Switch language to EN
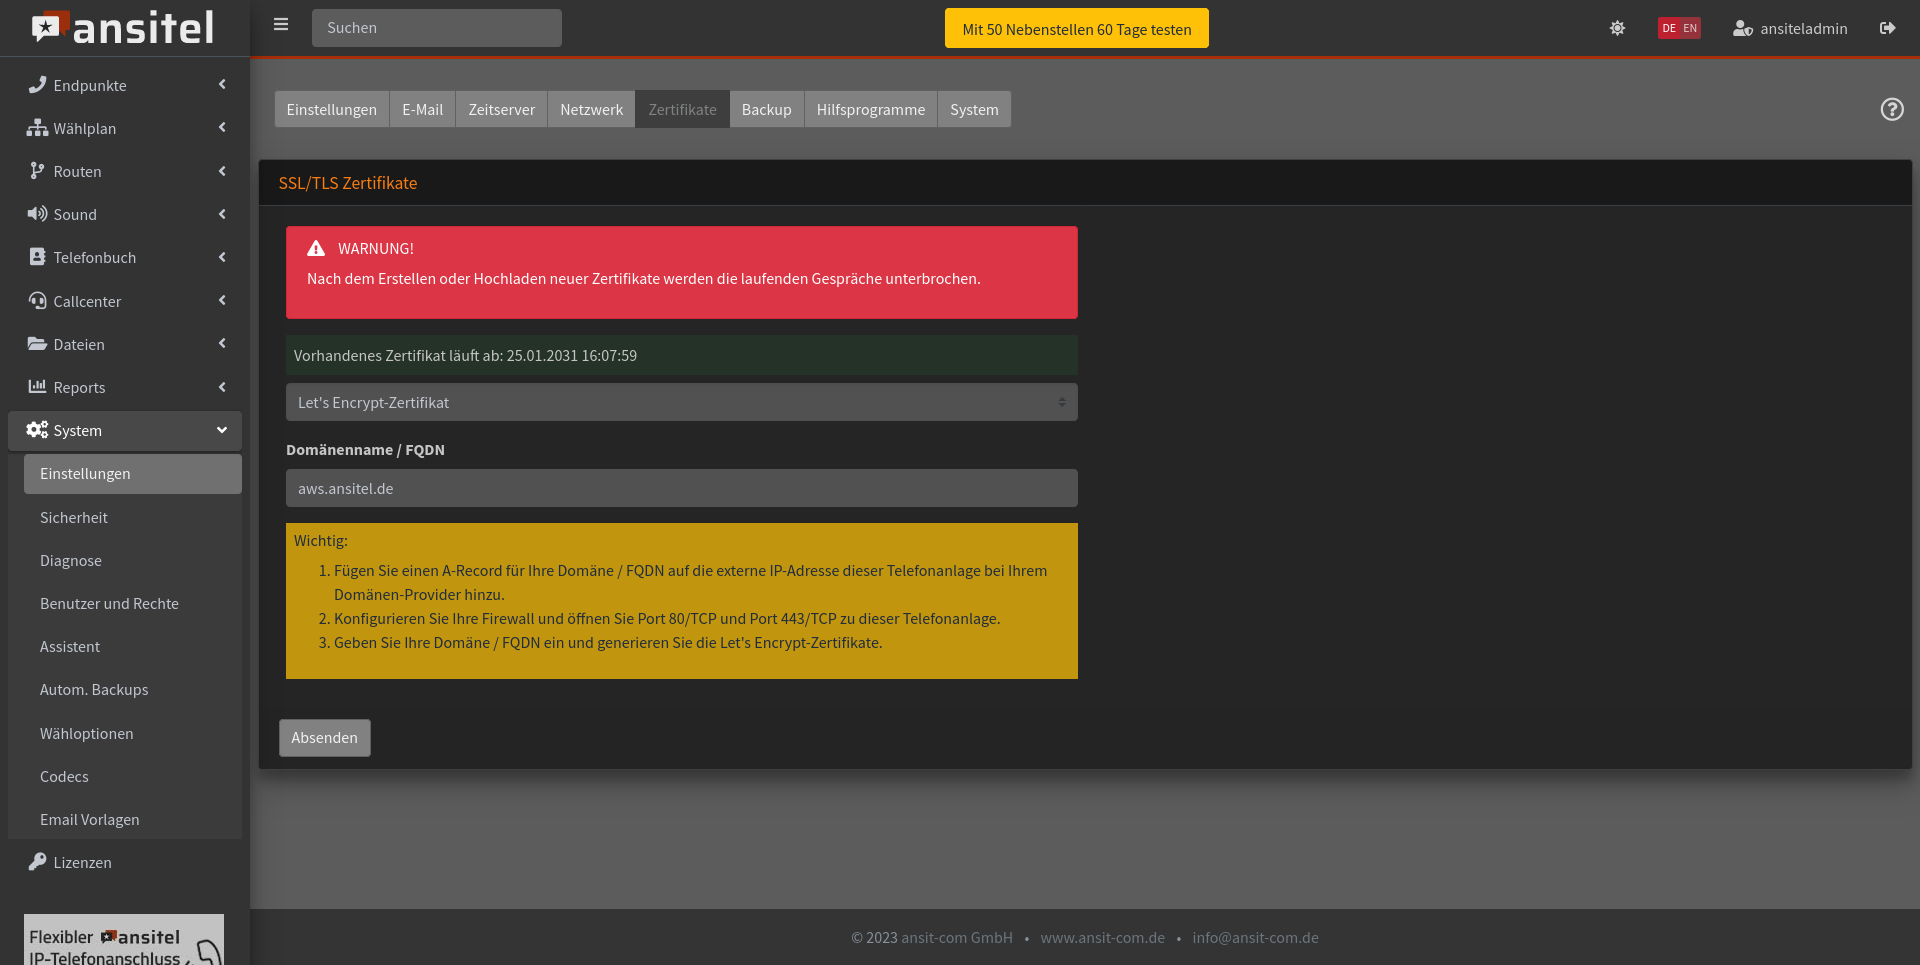Screen dimensions: 1920x965 1690,28
